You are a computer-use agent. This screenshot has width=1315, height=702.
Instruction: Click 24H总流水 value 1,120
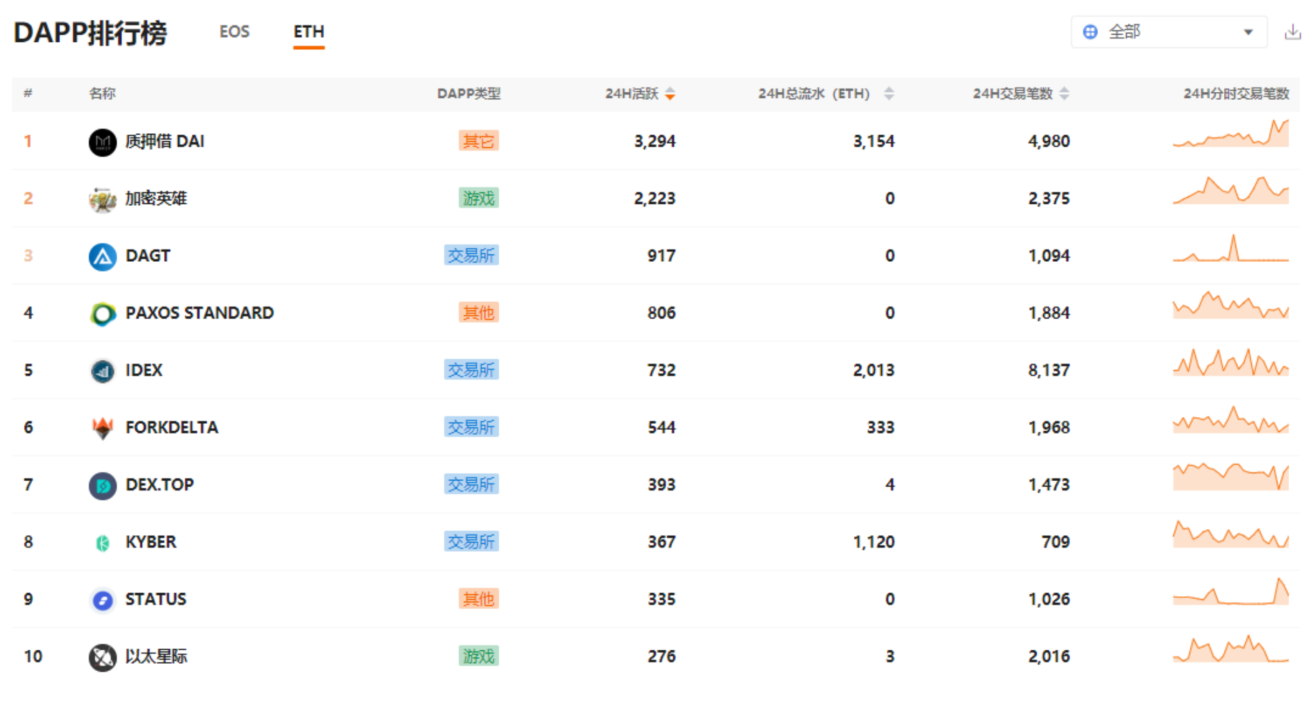click(874, 541)
